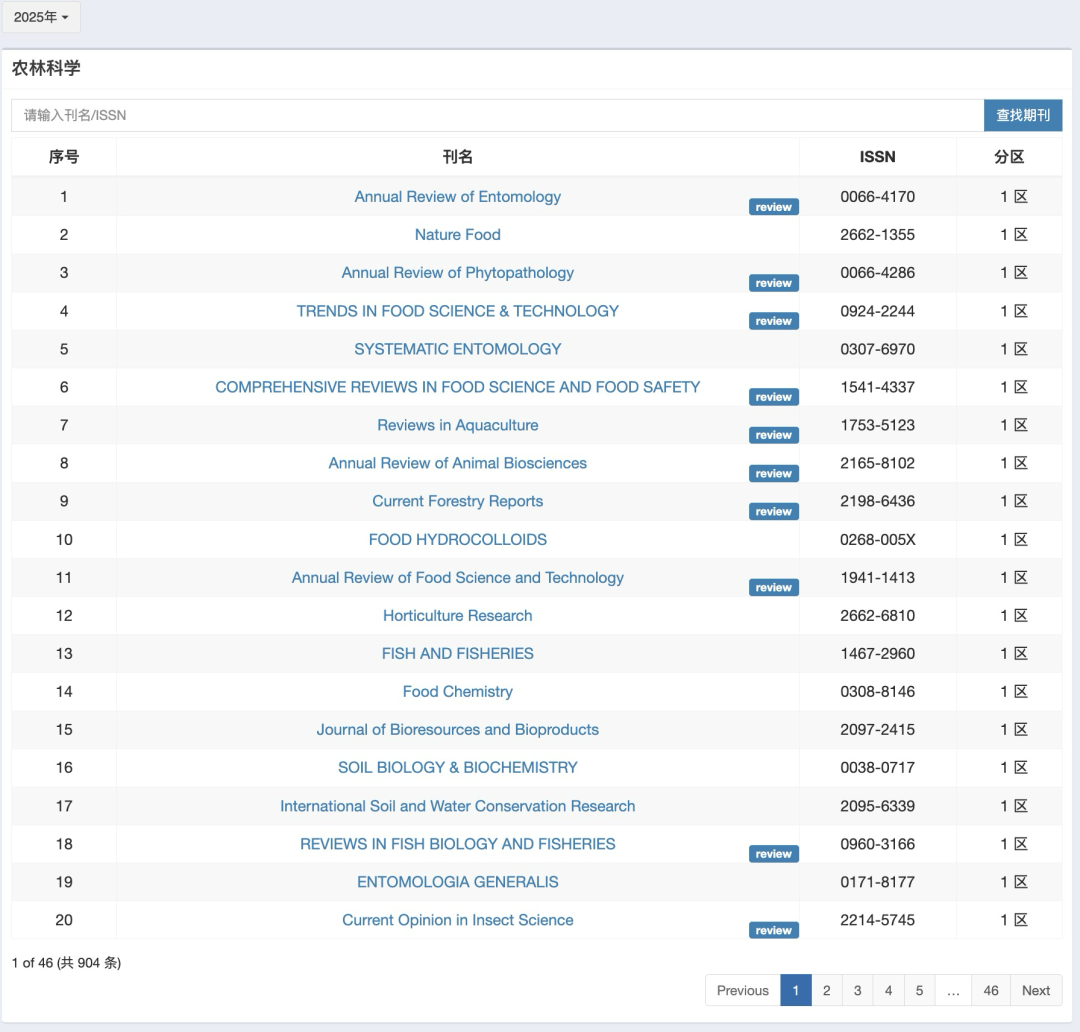Select ISSN 2095-6339 cell
This screenshot has width=1080, height=1032.
[x=878, y=806]
